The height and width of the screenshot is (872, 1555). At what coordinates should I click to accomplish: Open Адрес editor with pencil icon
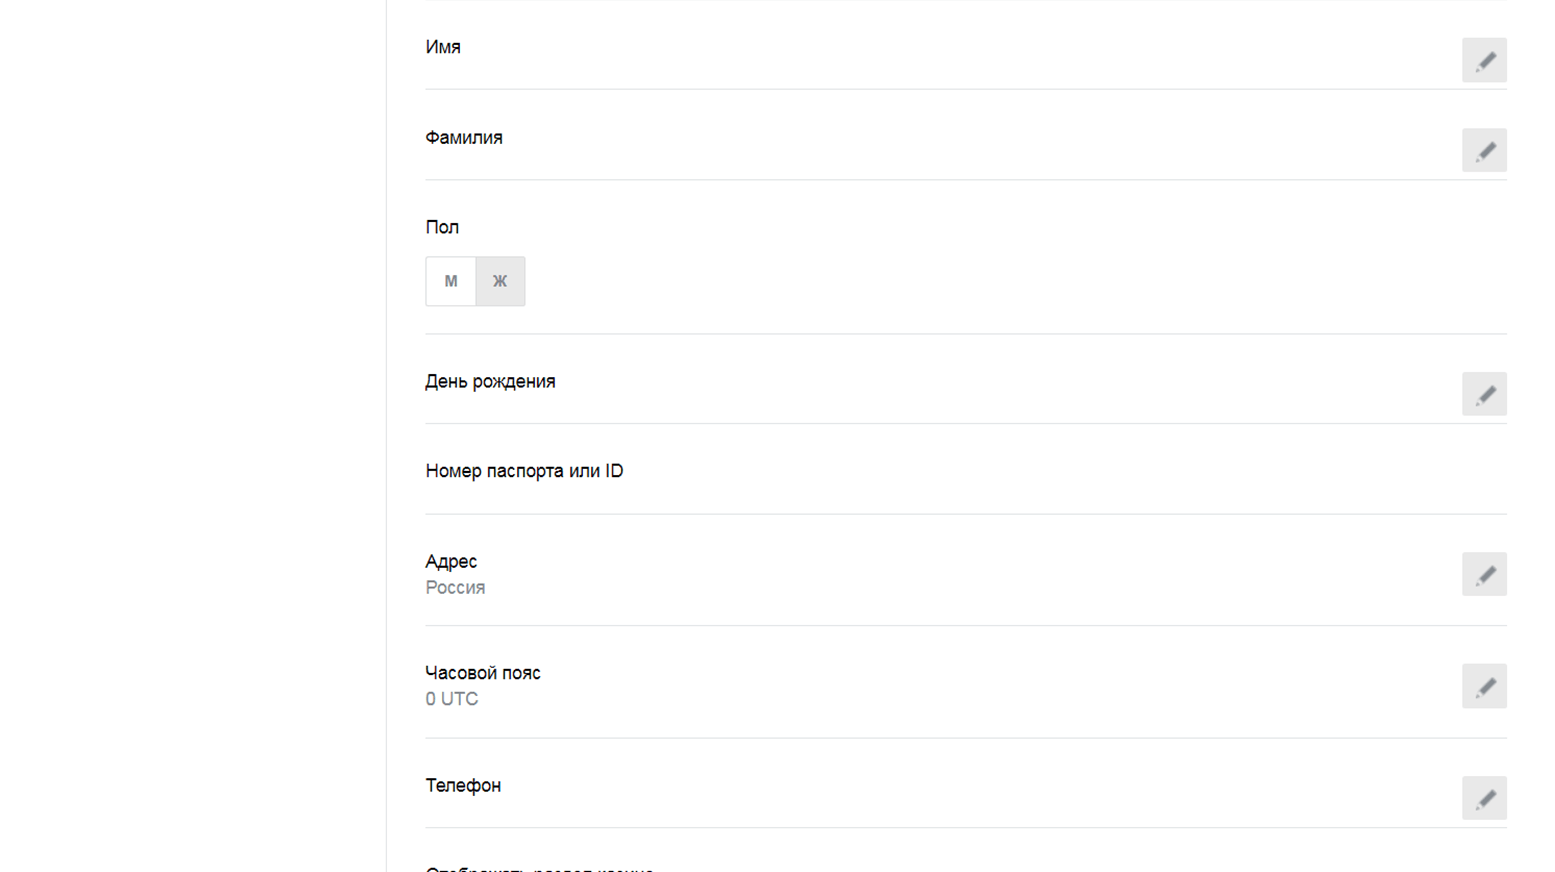(x=1484, y=575)
